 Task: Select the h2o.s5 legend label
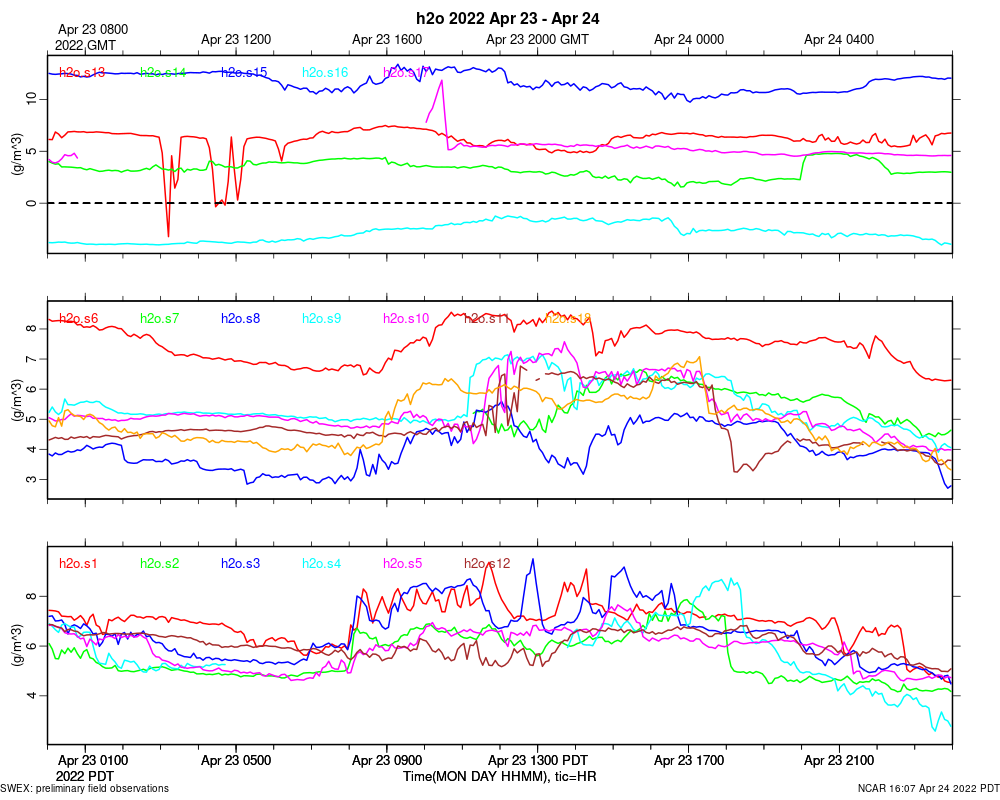[x=402, y=564]
